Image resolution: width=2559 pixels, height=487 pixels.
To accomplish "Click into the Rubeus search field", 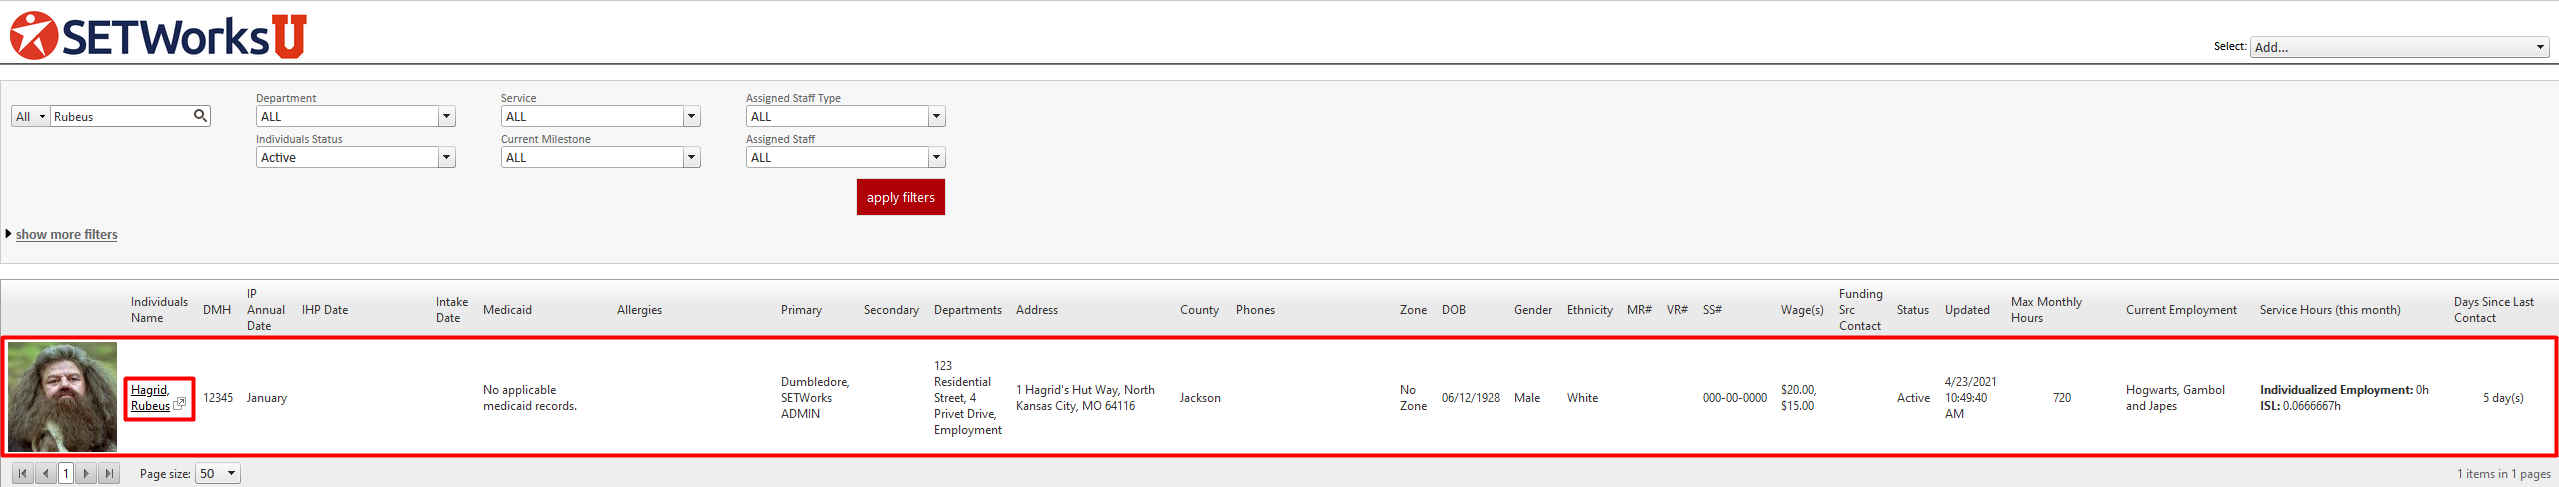I will pos(121,117).
